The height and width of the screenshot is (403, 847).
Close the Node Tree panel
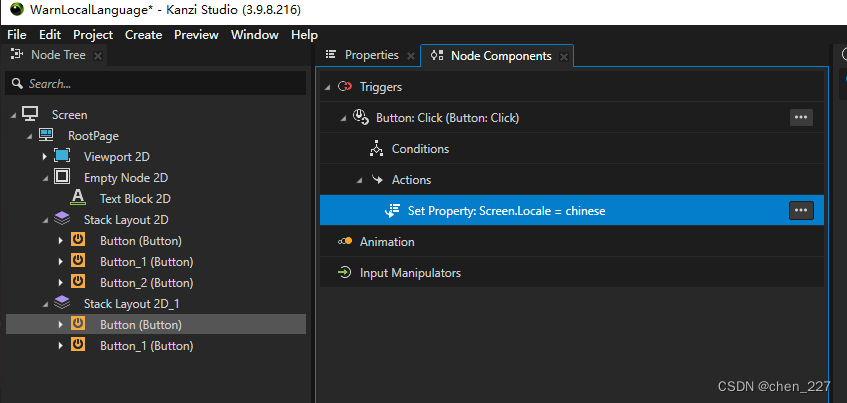[98, 56]
